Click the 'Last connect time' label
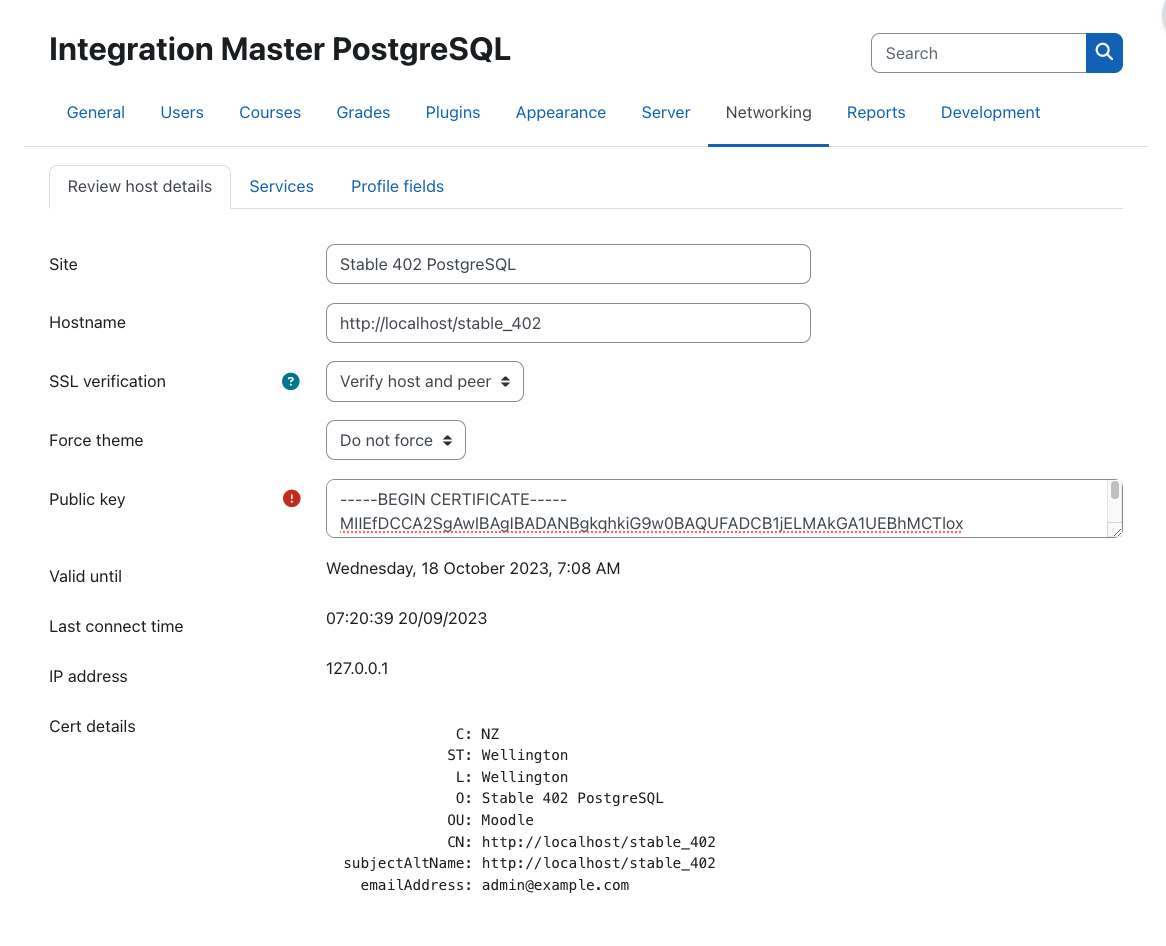 pyautogui.click(x=116, y=626)
